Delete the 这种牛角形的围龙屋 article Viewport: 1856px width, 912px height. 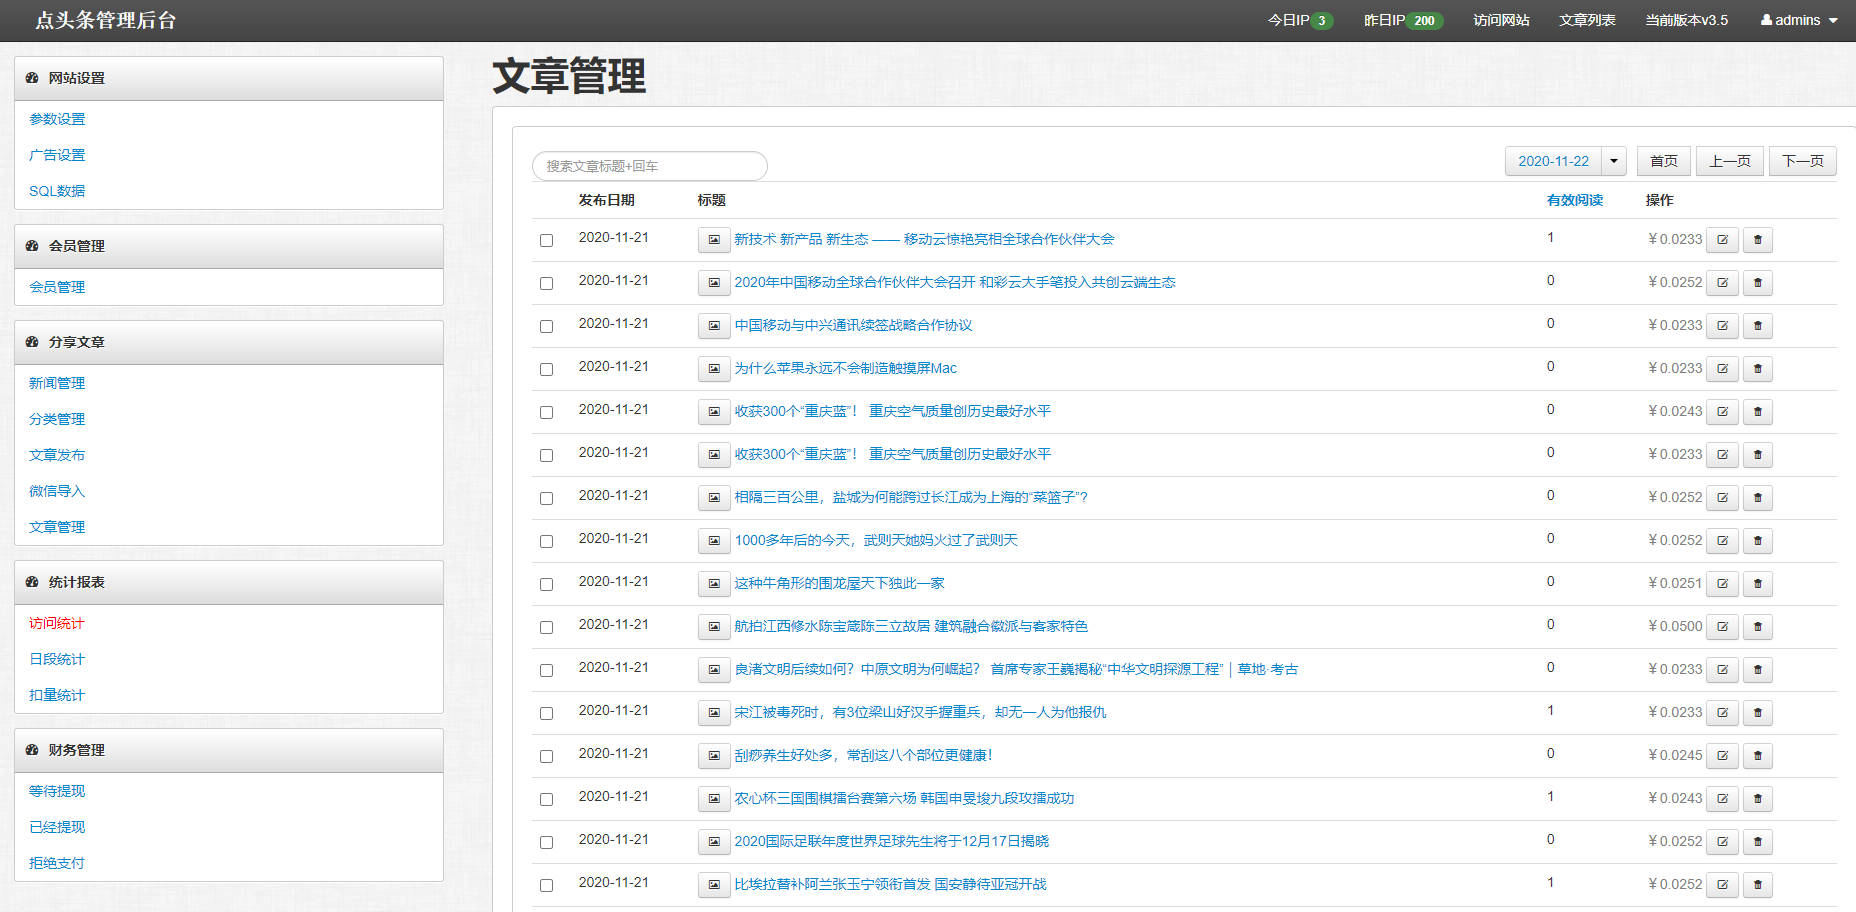(x=1757, y=584)
